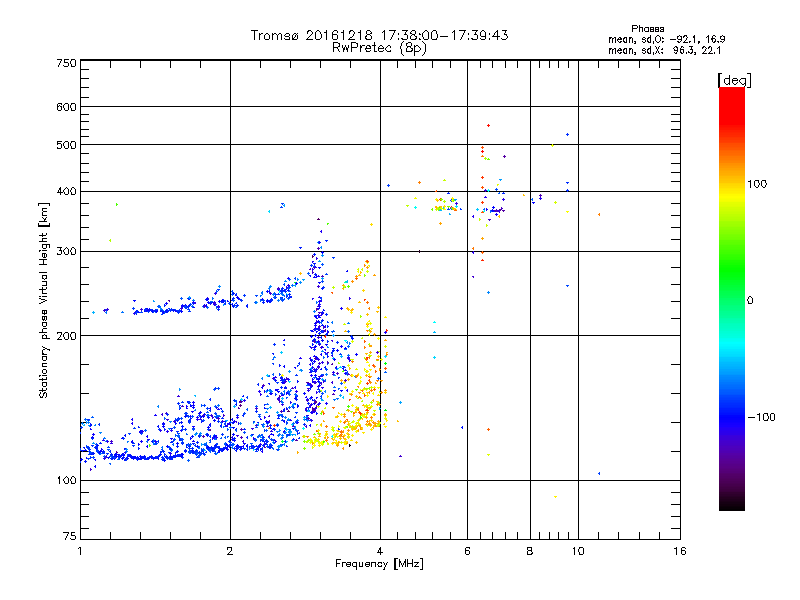
Task: Click the frequency axis tick label '1'
Action: click(80, 551)
